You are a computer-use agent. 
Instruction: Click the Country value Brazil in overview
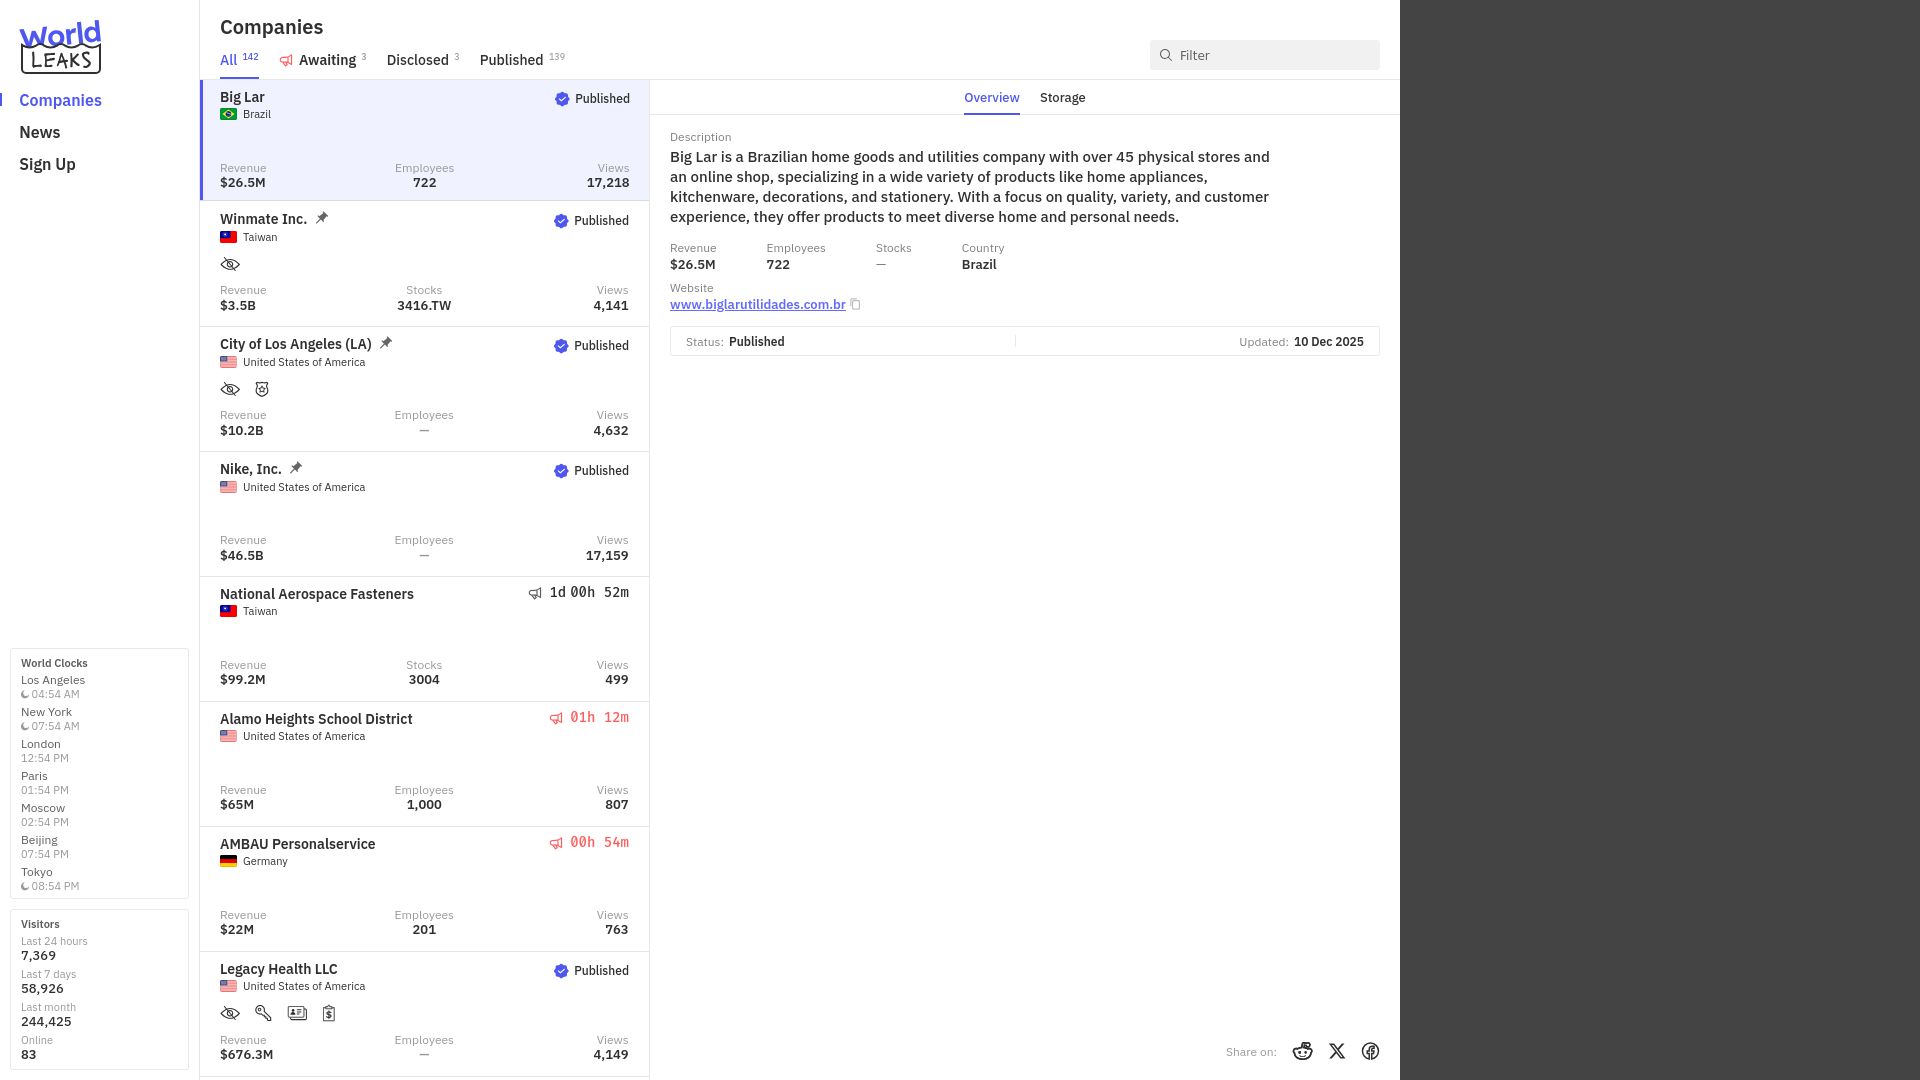click(979, 265)
